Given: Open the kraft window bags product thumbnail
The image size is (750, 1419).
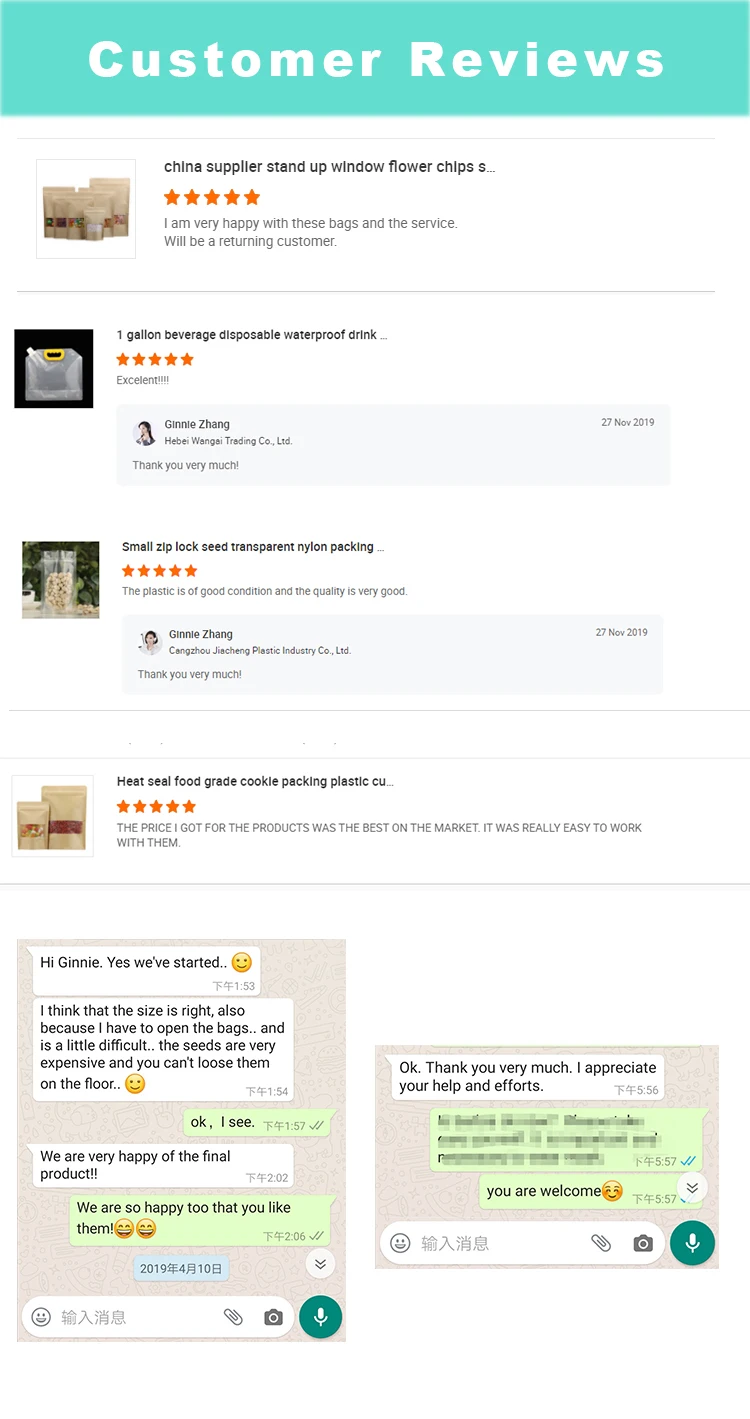Looking at the screenshot, I should click(x=86, y=209).
